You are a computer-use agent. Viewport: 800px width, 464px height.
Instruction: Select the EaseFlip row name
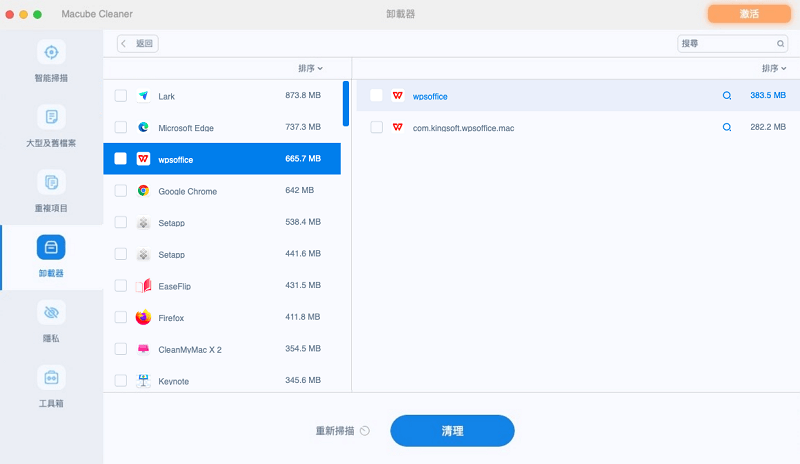pyautogui.click(x=174, y=286)
